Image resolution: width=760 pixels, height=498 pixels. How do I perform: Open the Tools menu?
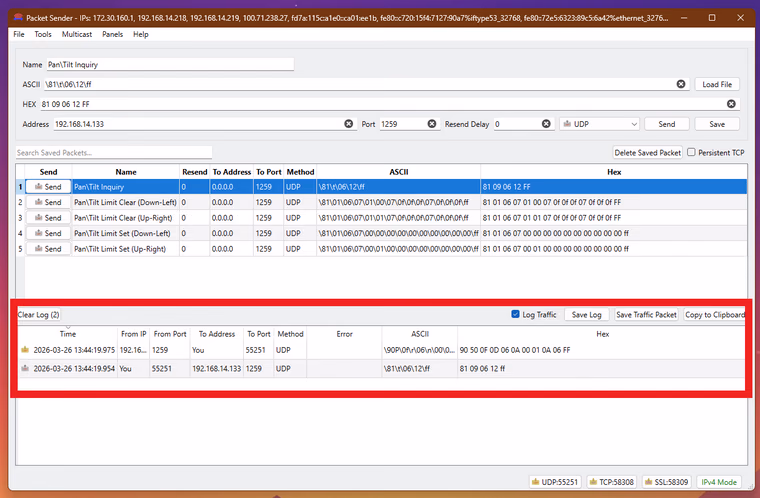(43, 34)
